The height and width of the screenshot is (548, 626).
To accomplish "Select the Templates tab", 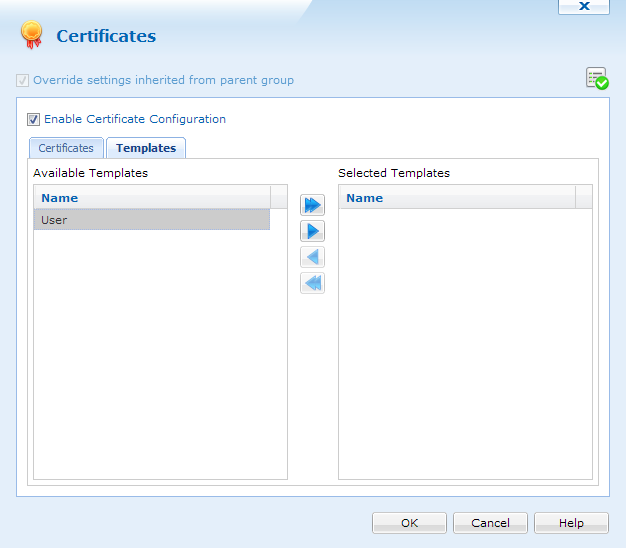I will point(146,148).
